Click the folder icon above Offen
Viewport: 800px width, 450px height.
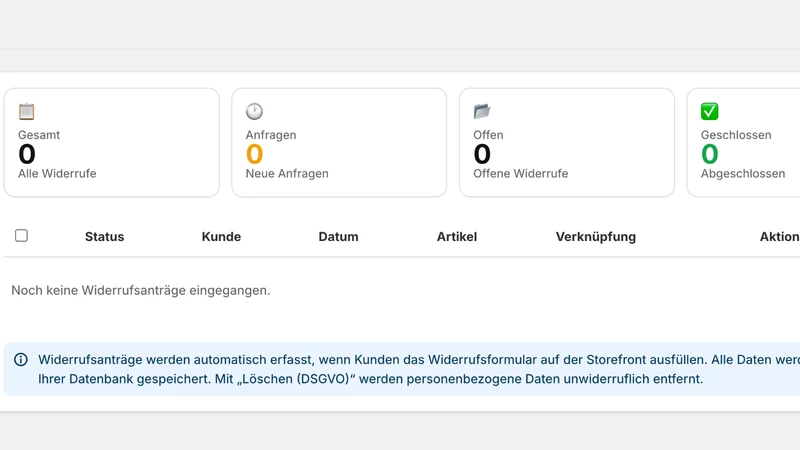[482, 111]
